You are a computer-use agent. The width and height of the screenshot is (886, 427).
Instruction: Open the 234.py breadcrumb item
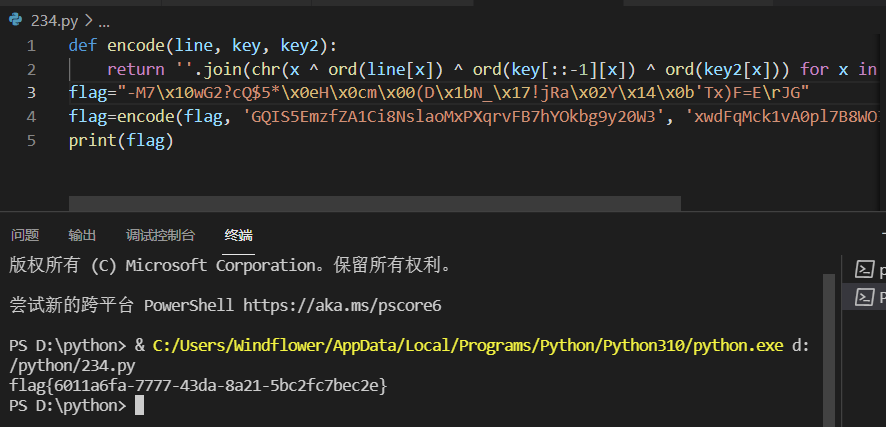click(54, 21)
